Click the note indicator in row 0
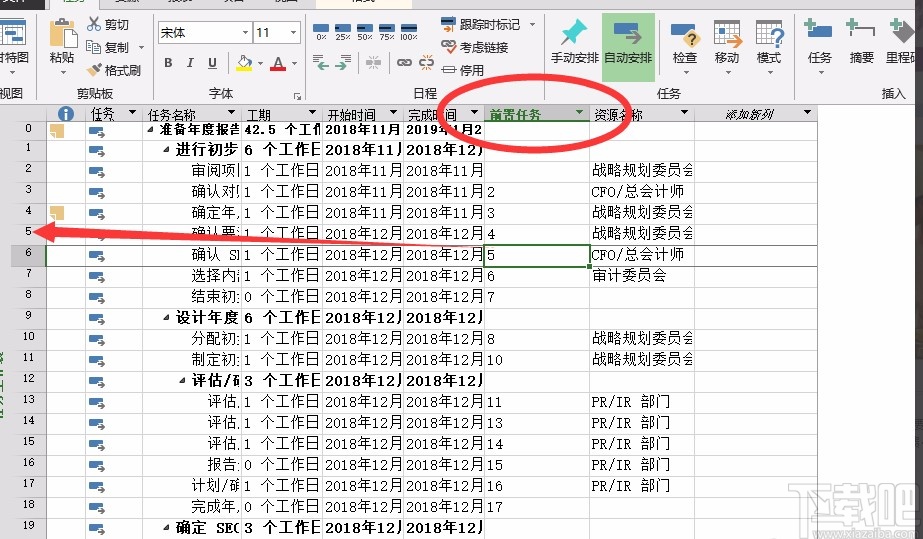The height and width of the screenshot is (539, 923). tap(57, 131)
